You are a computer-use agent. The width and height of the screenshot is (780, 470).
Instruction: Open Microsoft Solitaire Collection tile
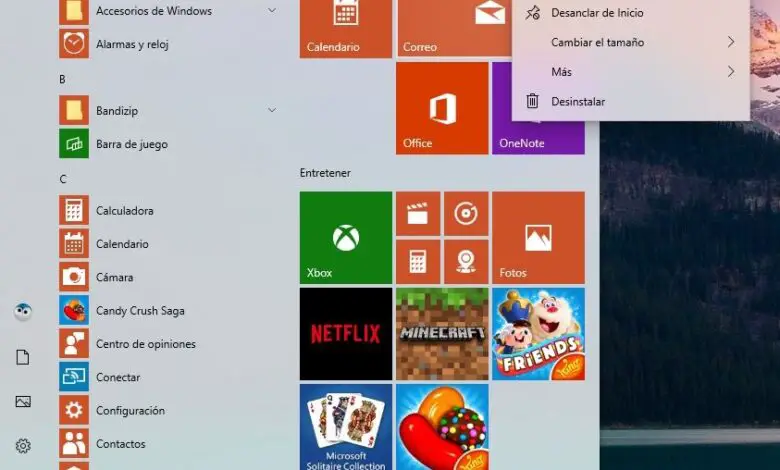pyautogui.click(x=346, y=427)
